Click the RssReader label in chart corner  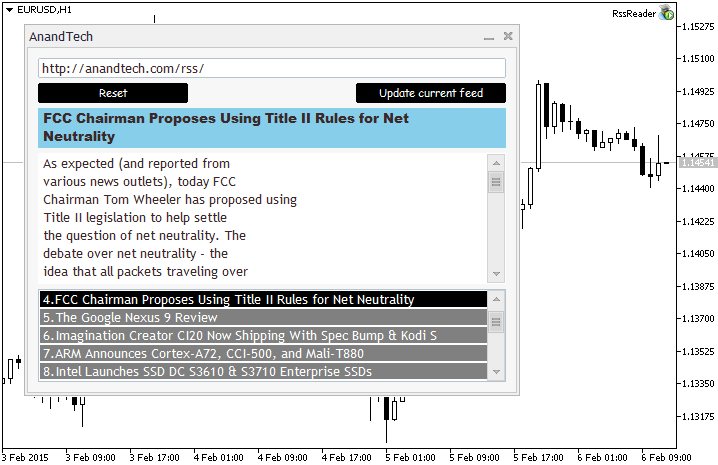pos(634,14)
